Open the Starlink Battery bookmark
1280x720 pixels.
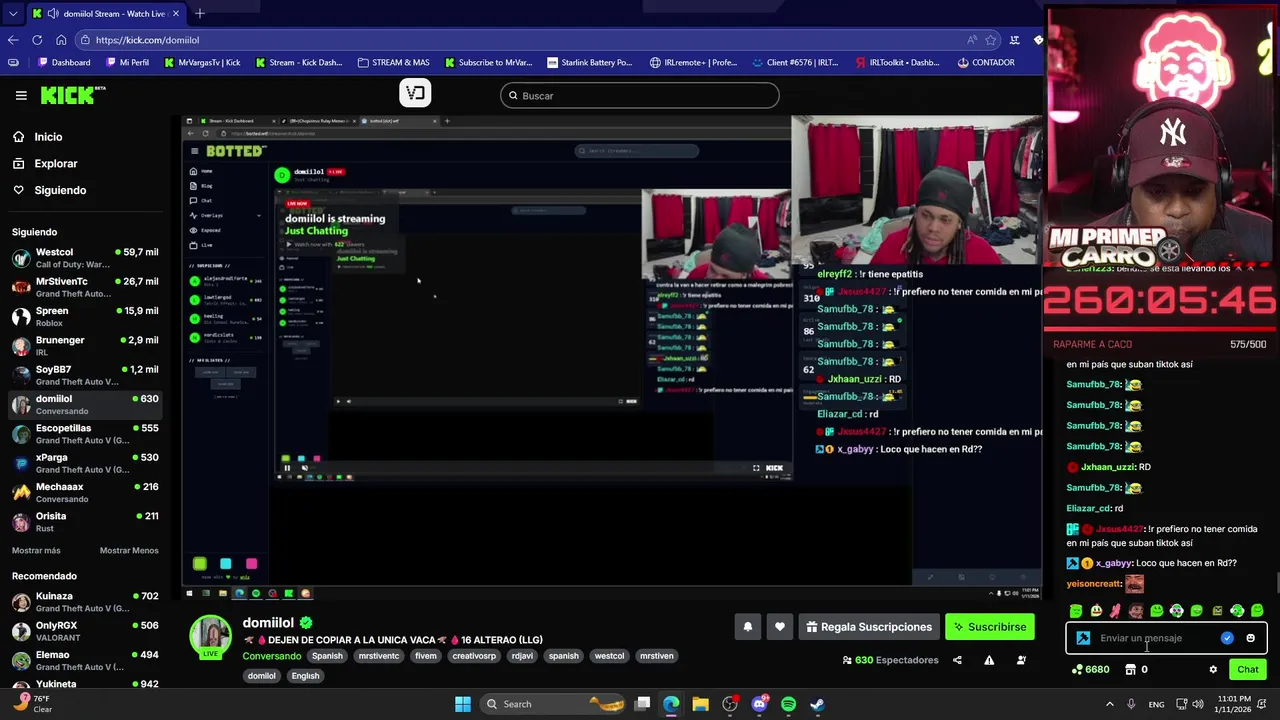(x=589, y=62)
